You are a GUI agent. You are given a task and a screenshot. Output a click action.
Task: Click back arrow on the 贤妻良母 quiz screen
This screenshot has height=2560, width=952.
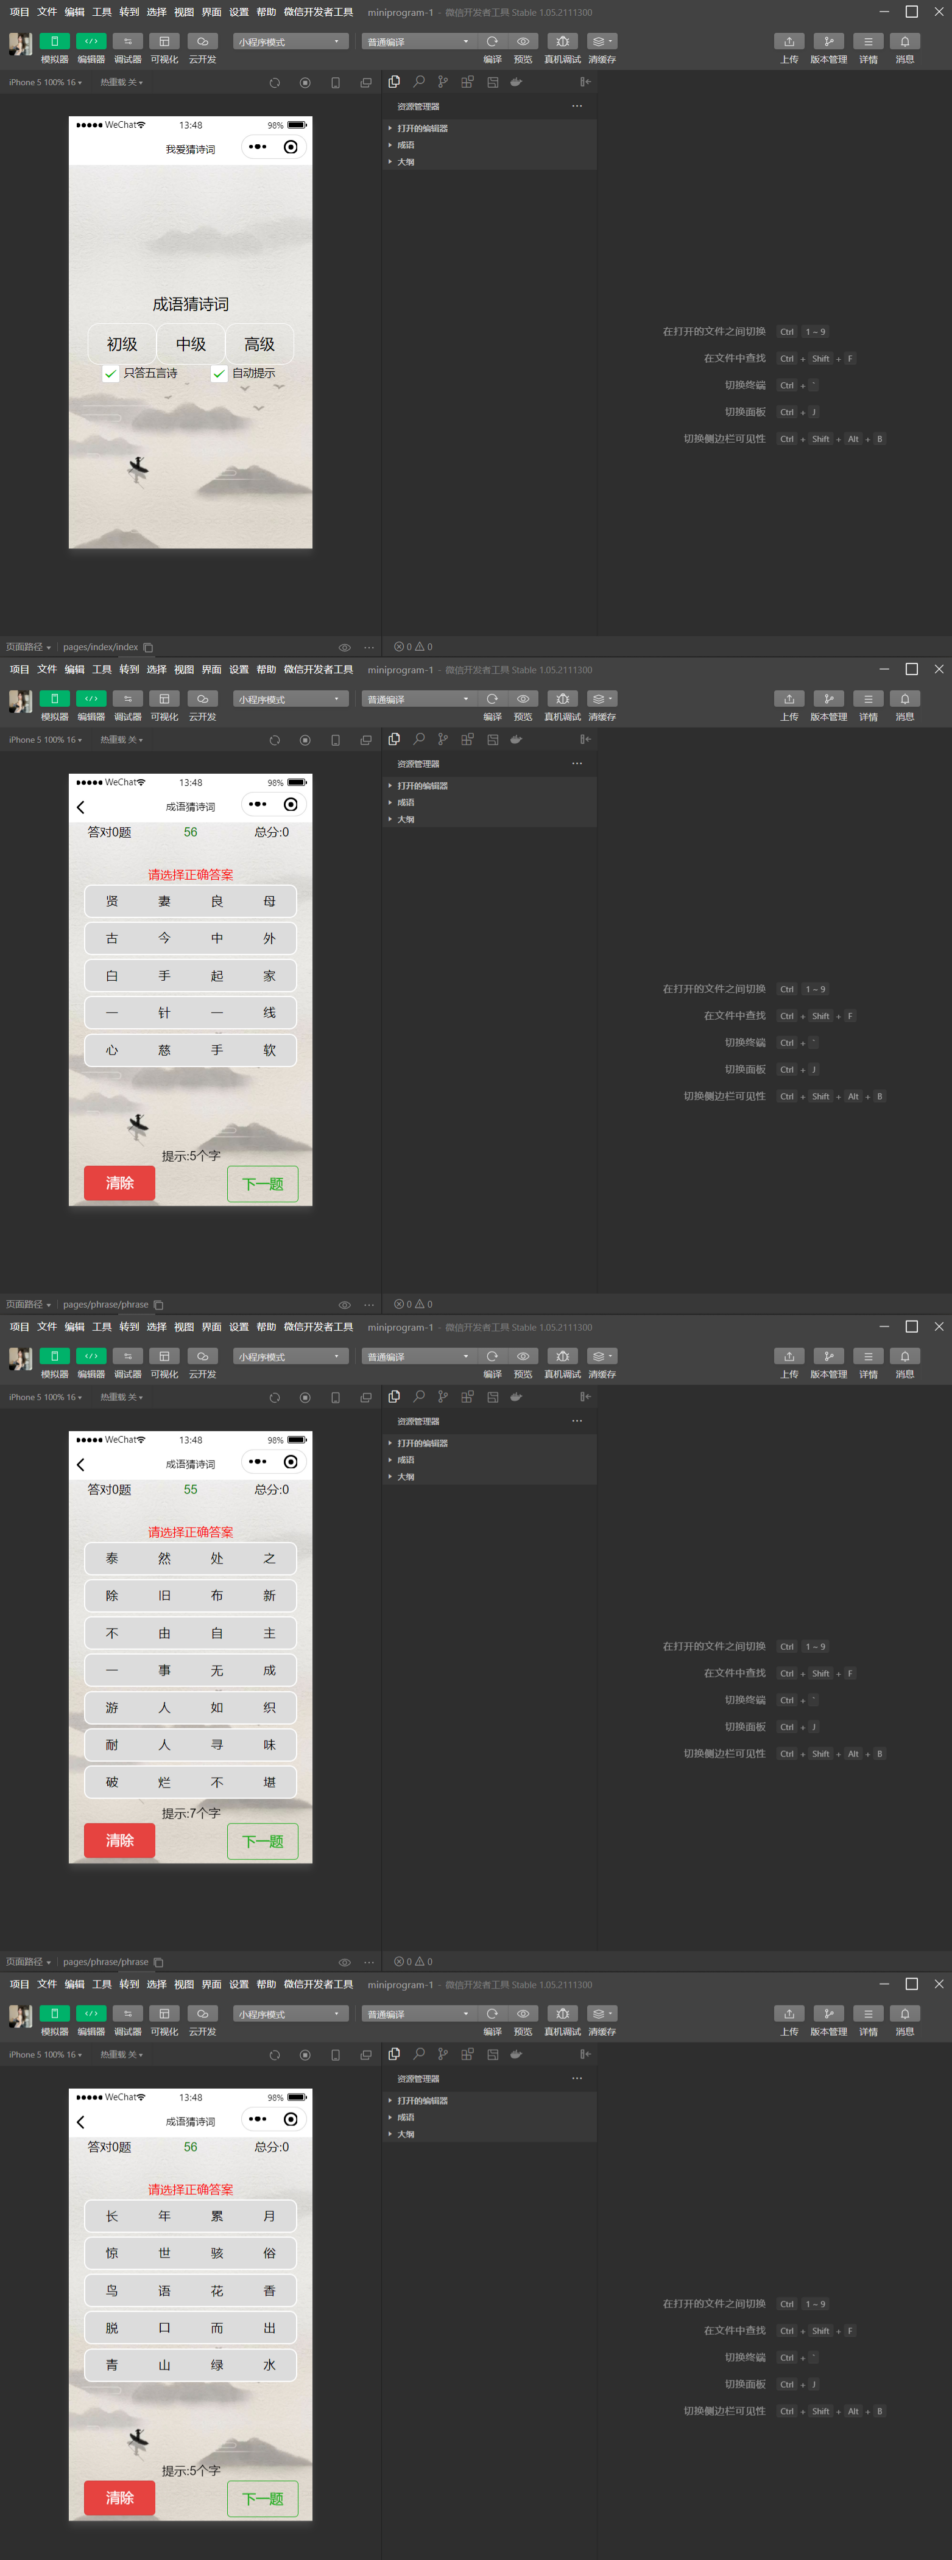pos(81,807)
